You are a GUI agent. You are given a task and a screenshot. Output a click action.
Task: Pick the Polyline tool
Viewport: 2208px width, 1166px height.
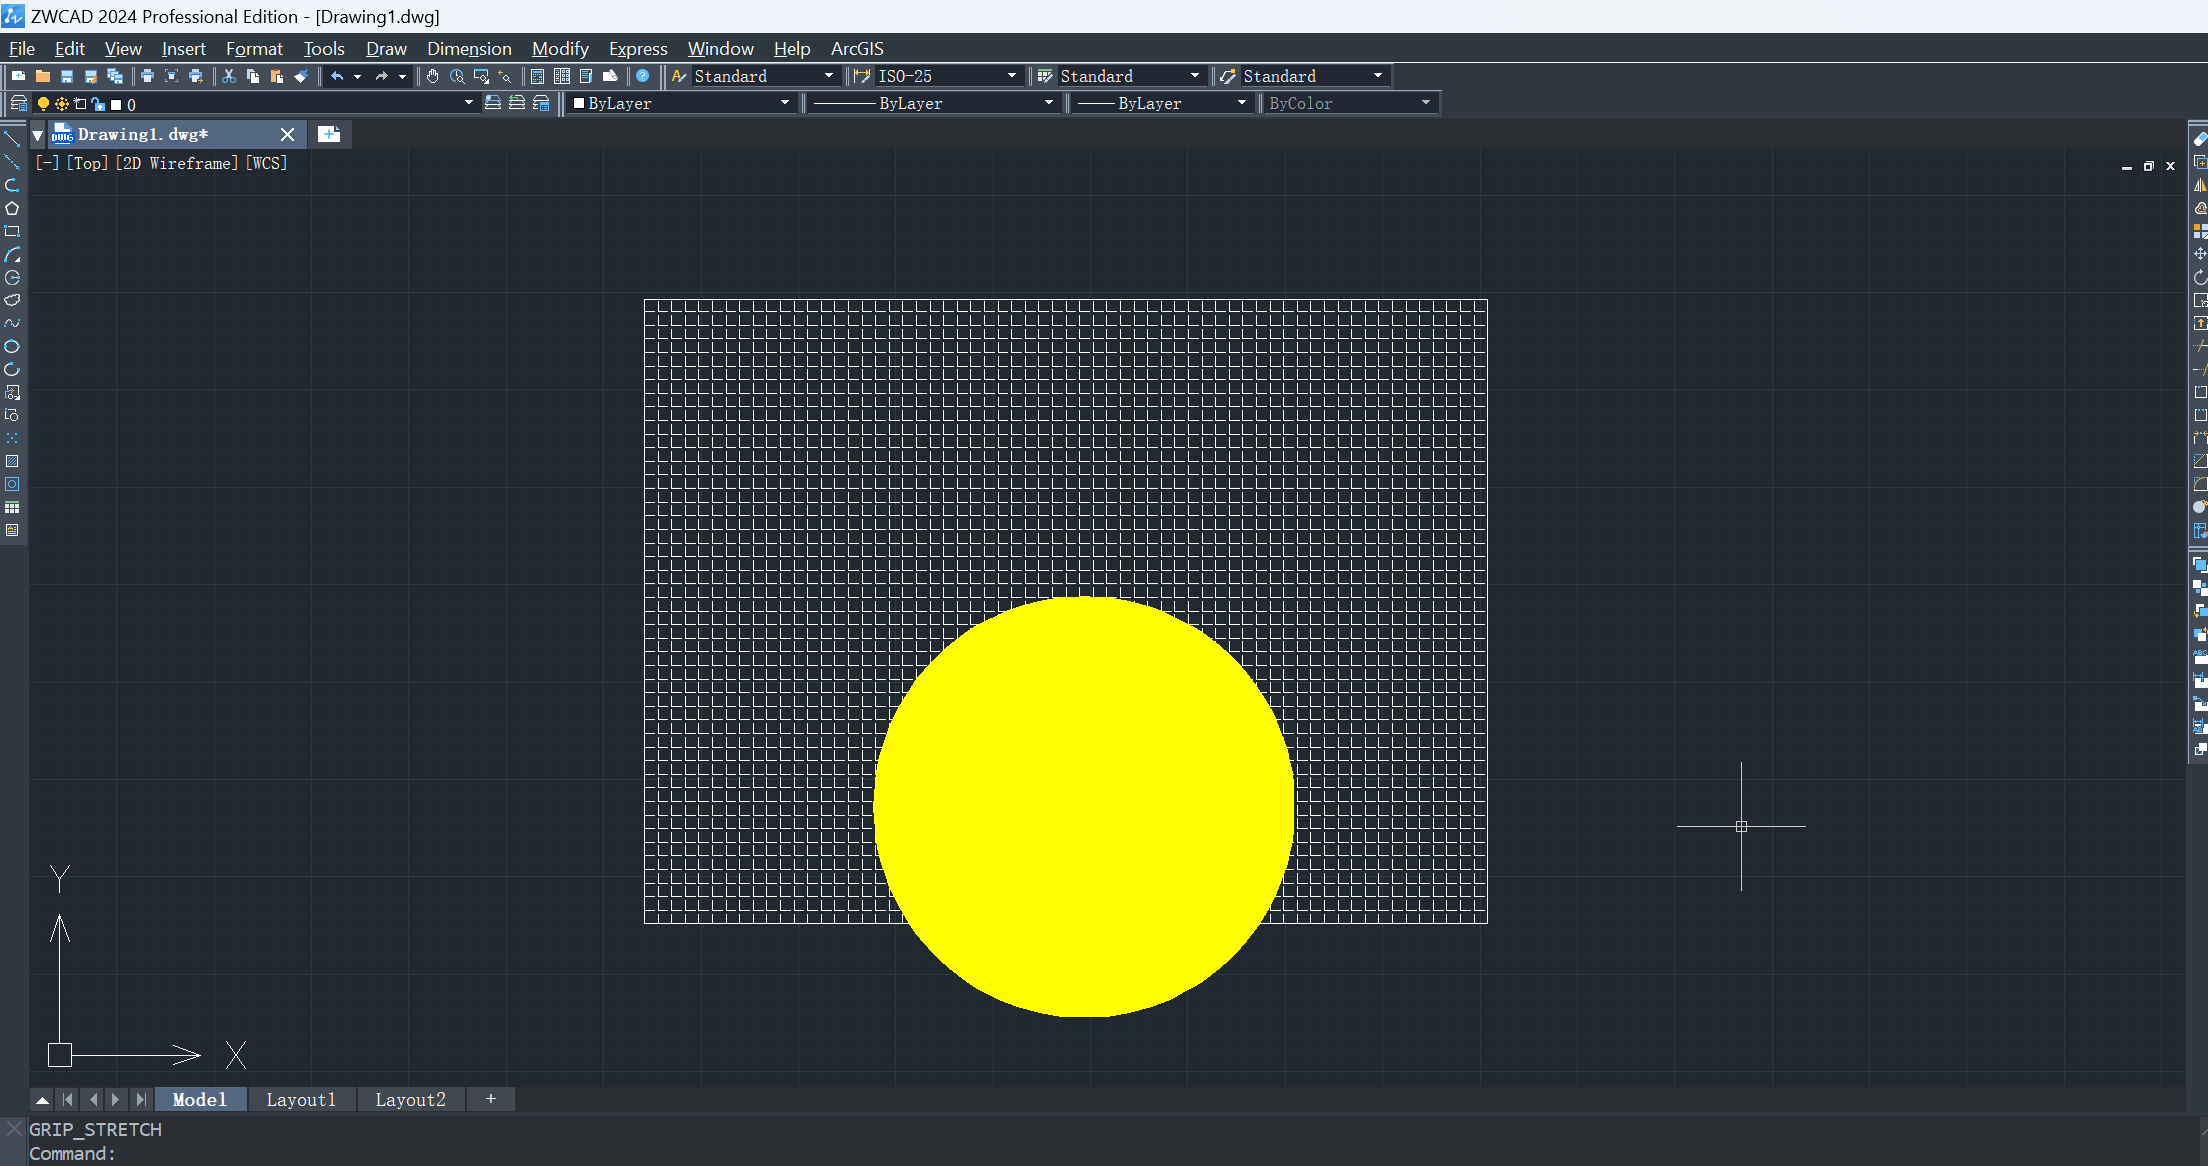[12, 185]
